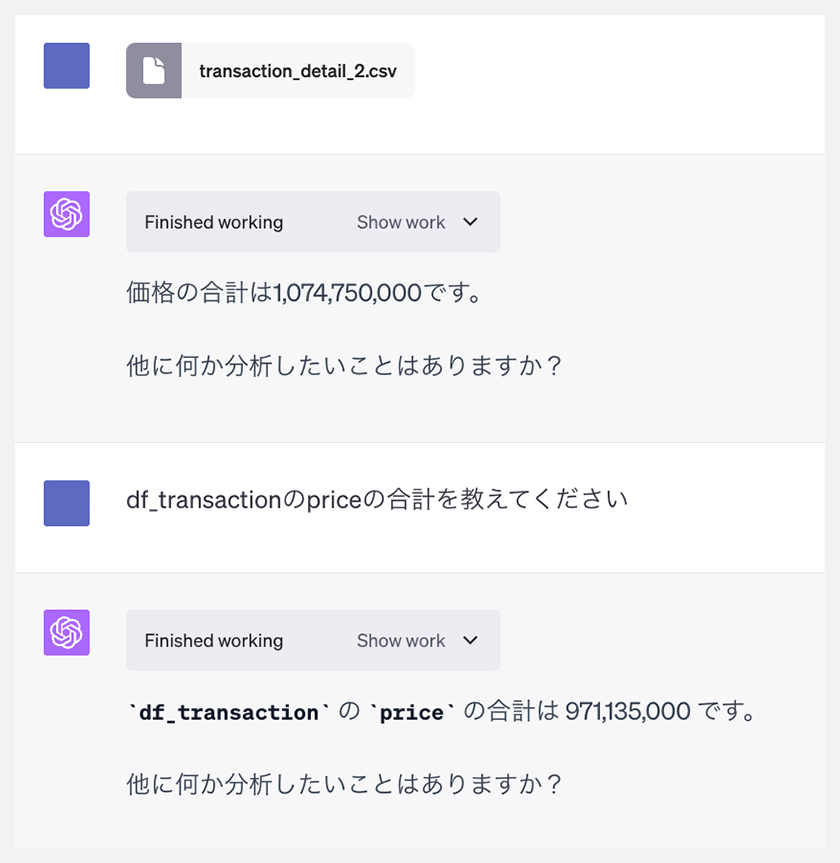This screenshot has height=863, width=840.
Task: Click the second Finished working status text
Action: (214, 641)
